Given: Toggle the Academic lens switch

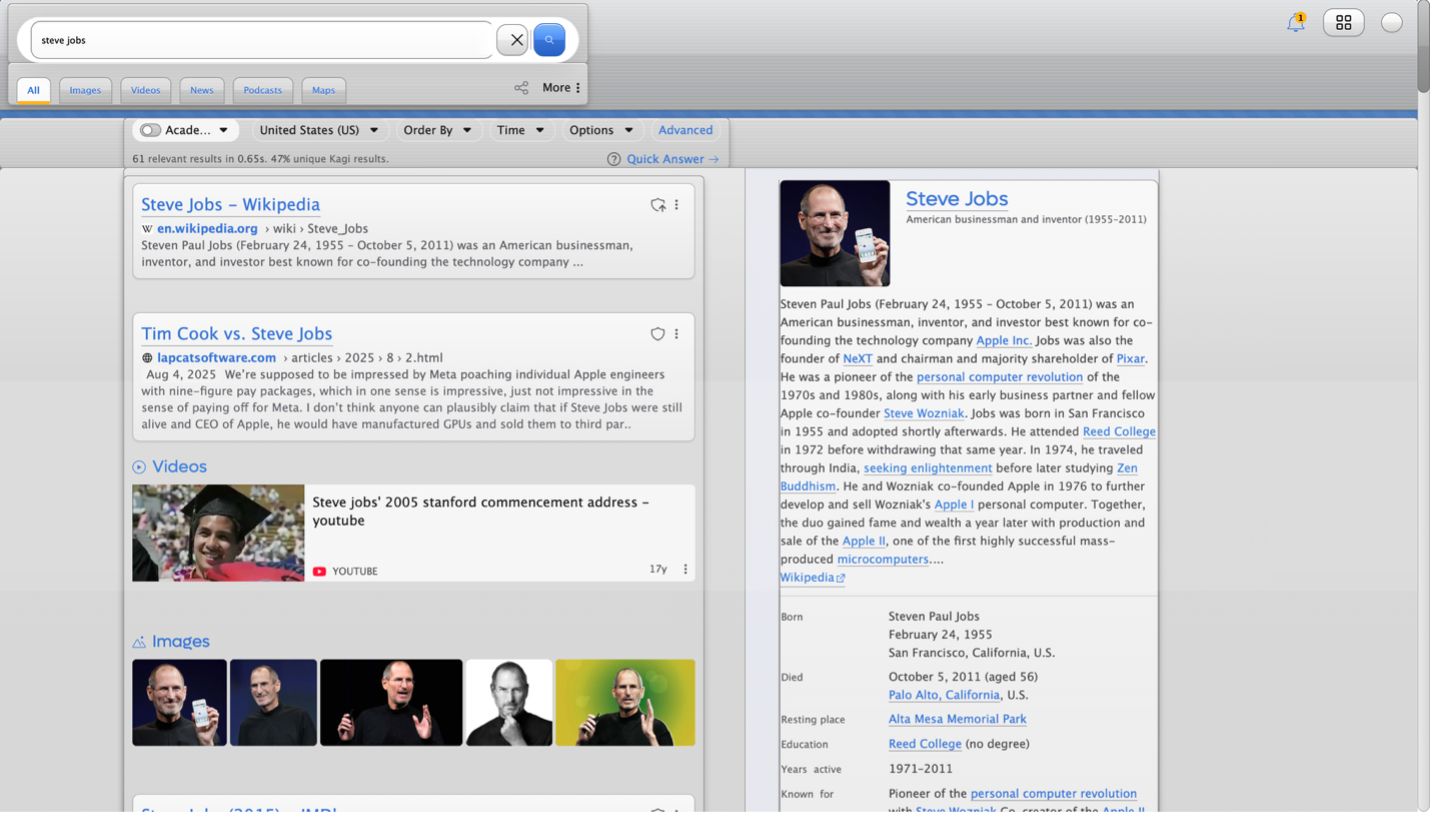Looking at the screenshot, I should pos(151,130).
